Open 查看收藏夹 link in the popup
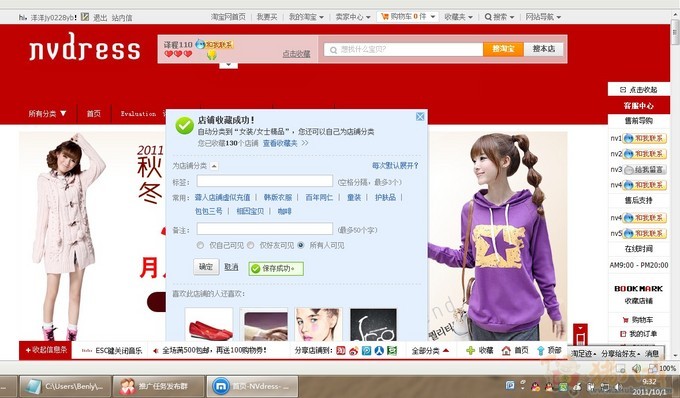 280,143
